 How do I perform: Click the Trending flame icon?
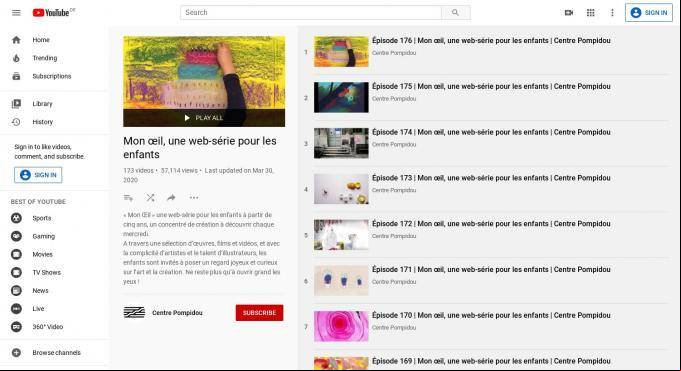[x=16, y=58]
